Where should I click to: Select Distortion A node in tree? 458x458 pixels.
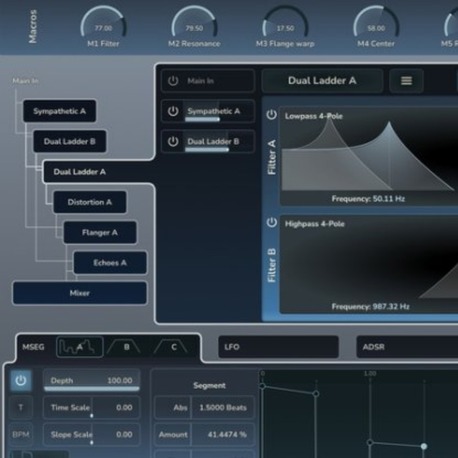pos(90,202)
